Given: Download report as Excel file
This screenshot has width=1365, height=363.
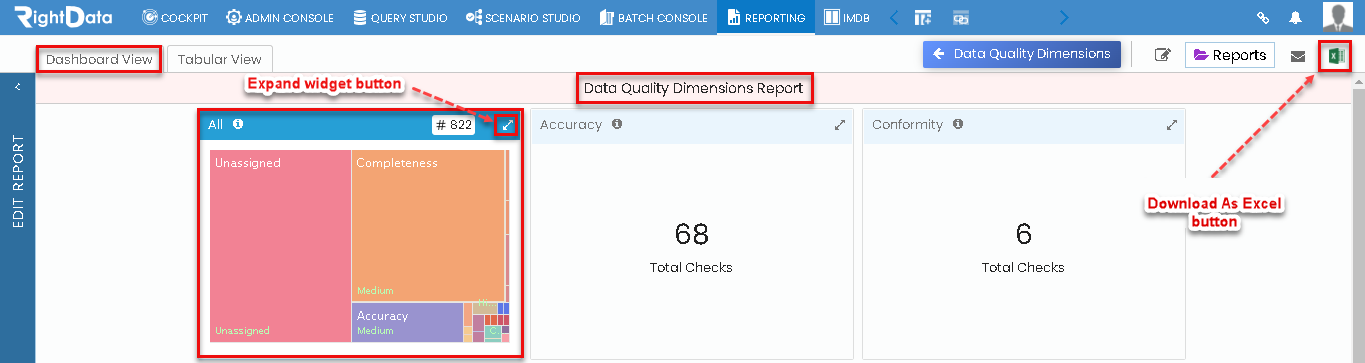Looking at the screenshot, I should (1334, 56).
